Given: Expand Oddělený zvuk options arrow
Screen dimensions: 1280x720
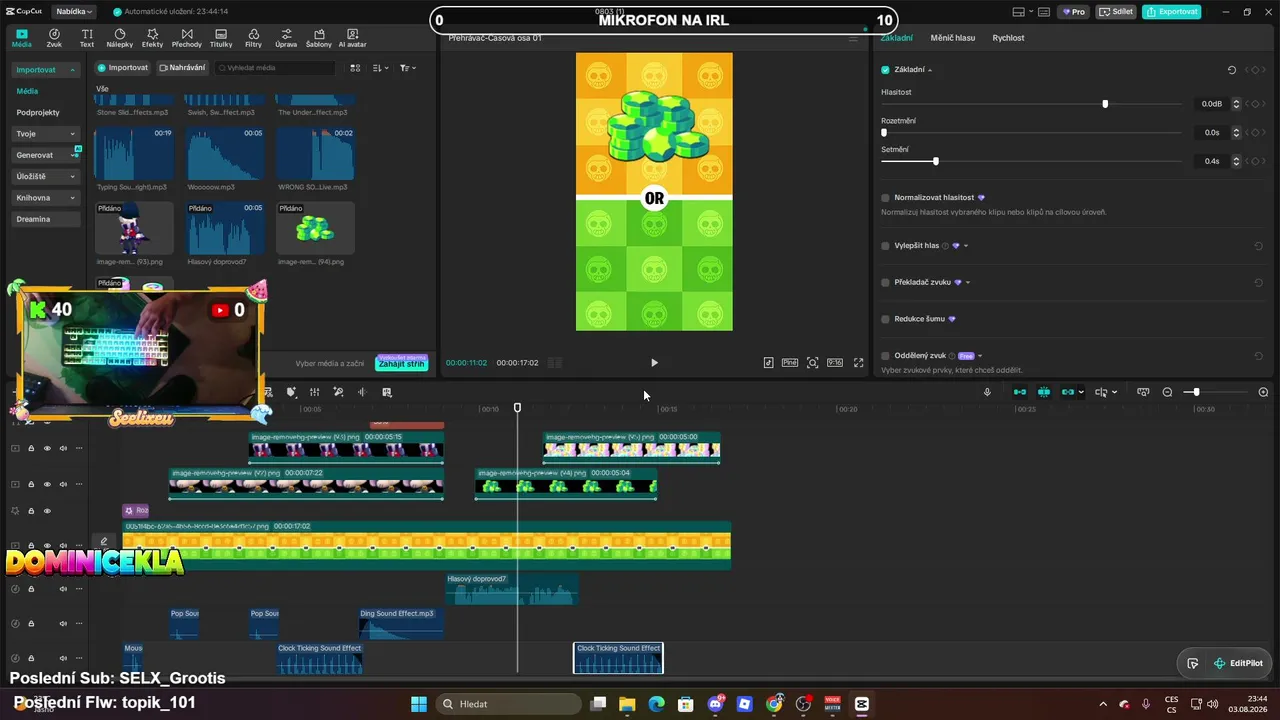Looking at the screenshot, I should click(x=980, y=356).
